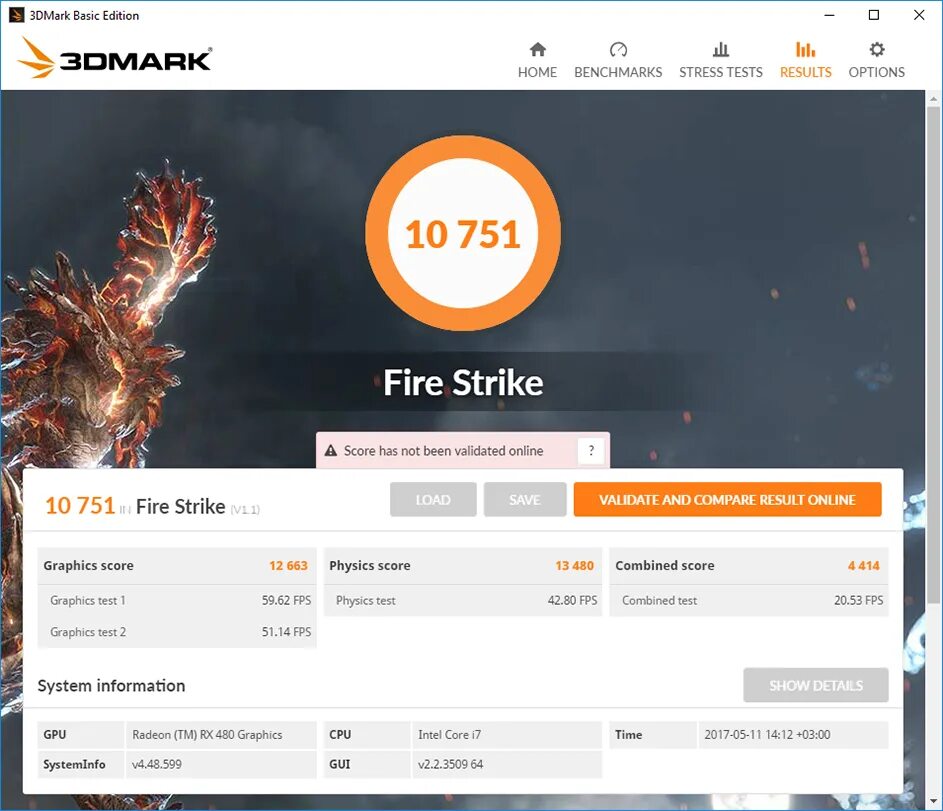Click the warning triangle icon
Viewport: 943px width, 811px height.
(331, 450)
